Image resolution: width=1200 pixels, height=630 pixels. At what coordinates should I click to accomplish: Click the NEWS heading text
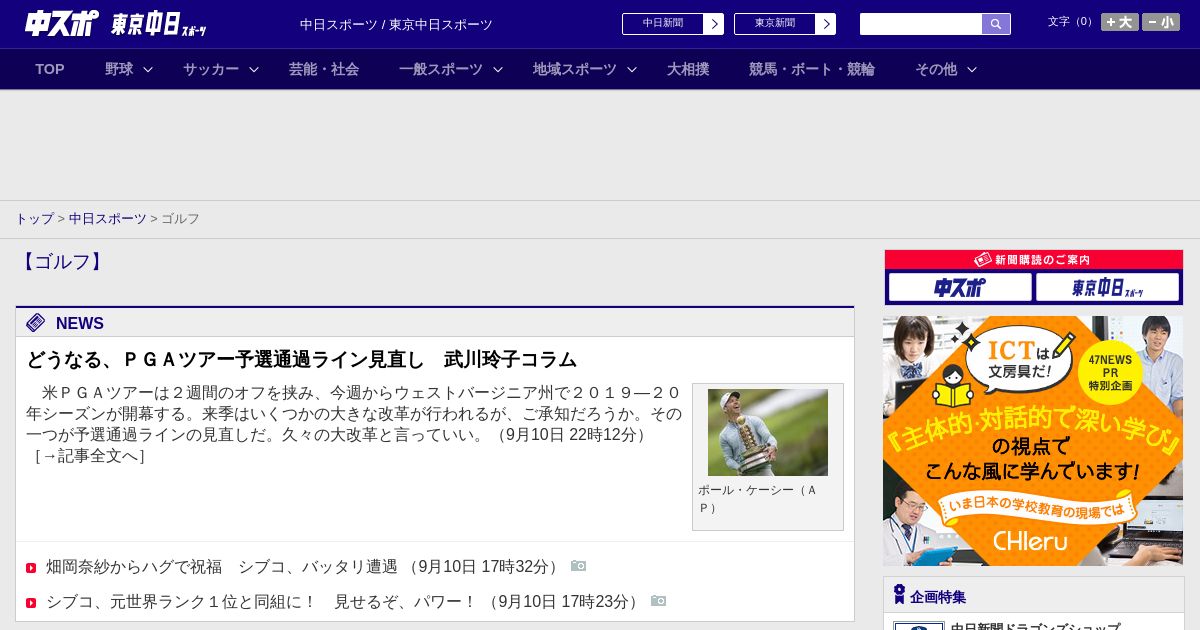[x=80, y=323]
